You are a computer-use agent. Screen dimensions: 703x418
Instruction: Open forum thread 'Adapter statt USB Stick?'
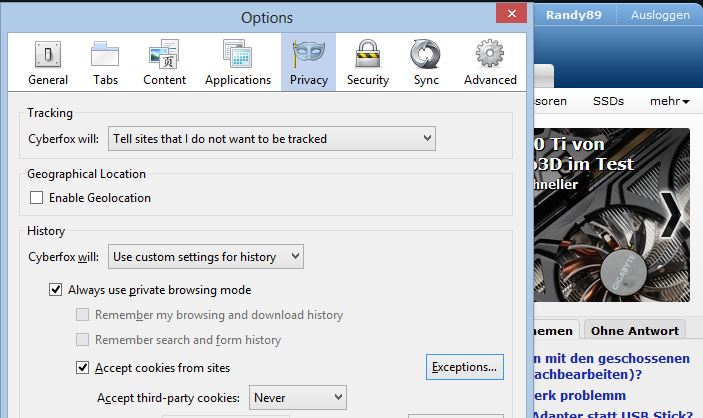(x=612, y=414)
